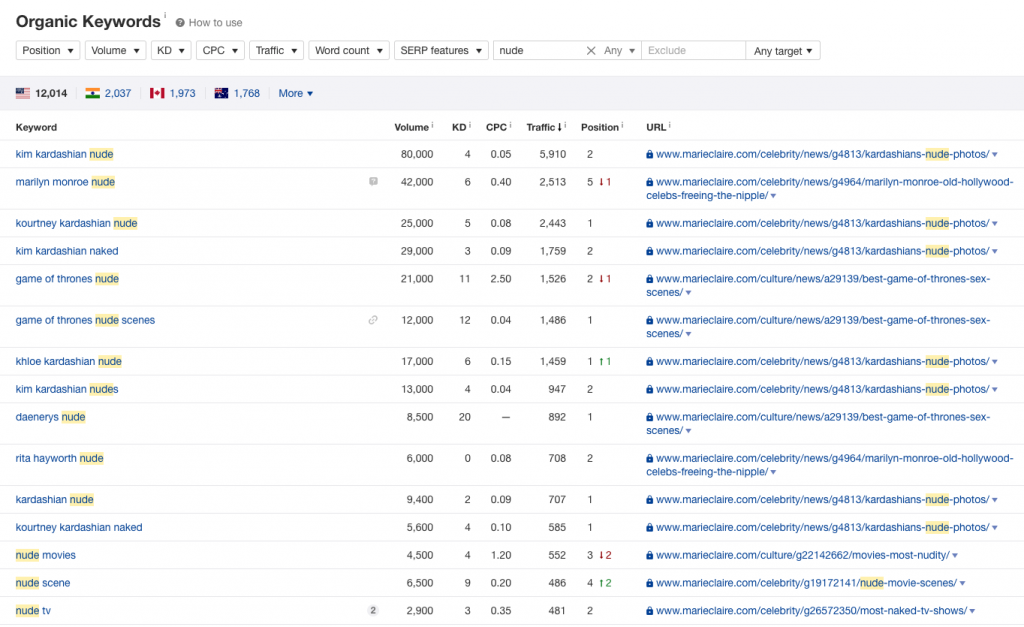Select the Australia flag tab with 1,768
1024x627 pixels.
click(x=237, y=93)
